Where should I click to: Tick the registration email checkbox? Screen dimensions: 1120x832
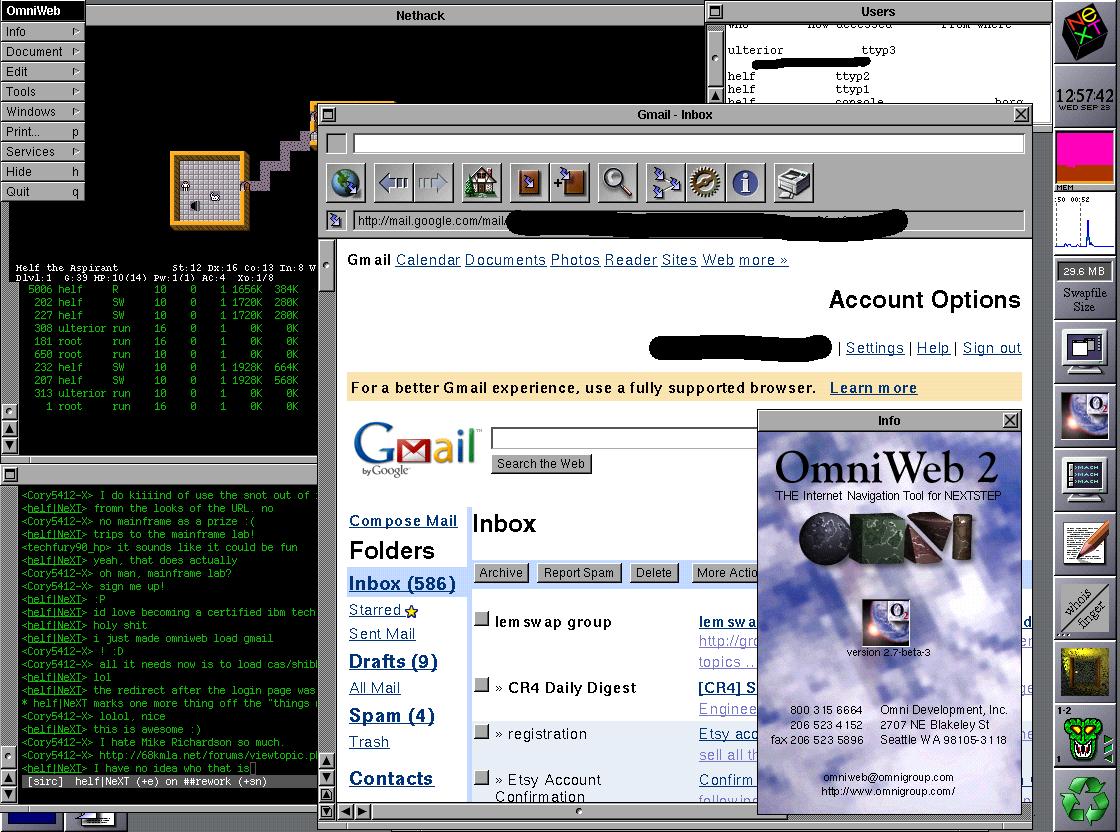pyautogui.click(x=481, y=733)
